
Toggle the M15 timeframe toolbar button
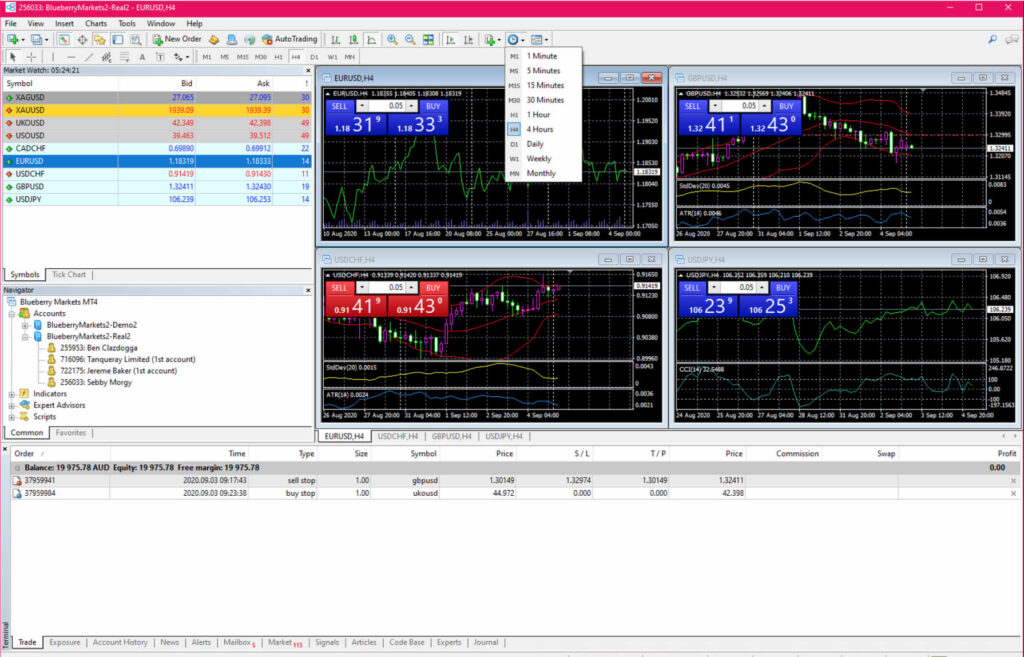[x=242, y=57]
